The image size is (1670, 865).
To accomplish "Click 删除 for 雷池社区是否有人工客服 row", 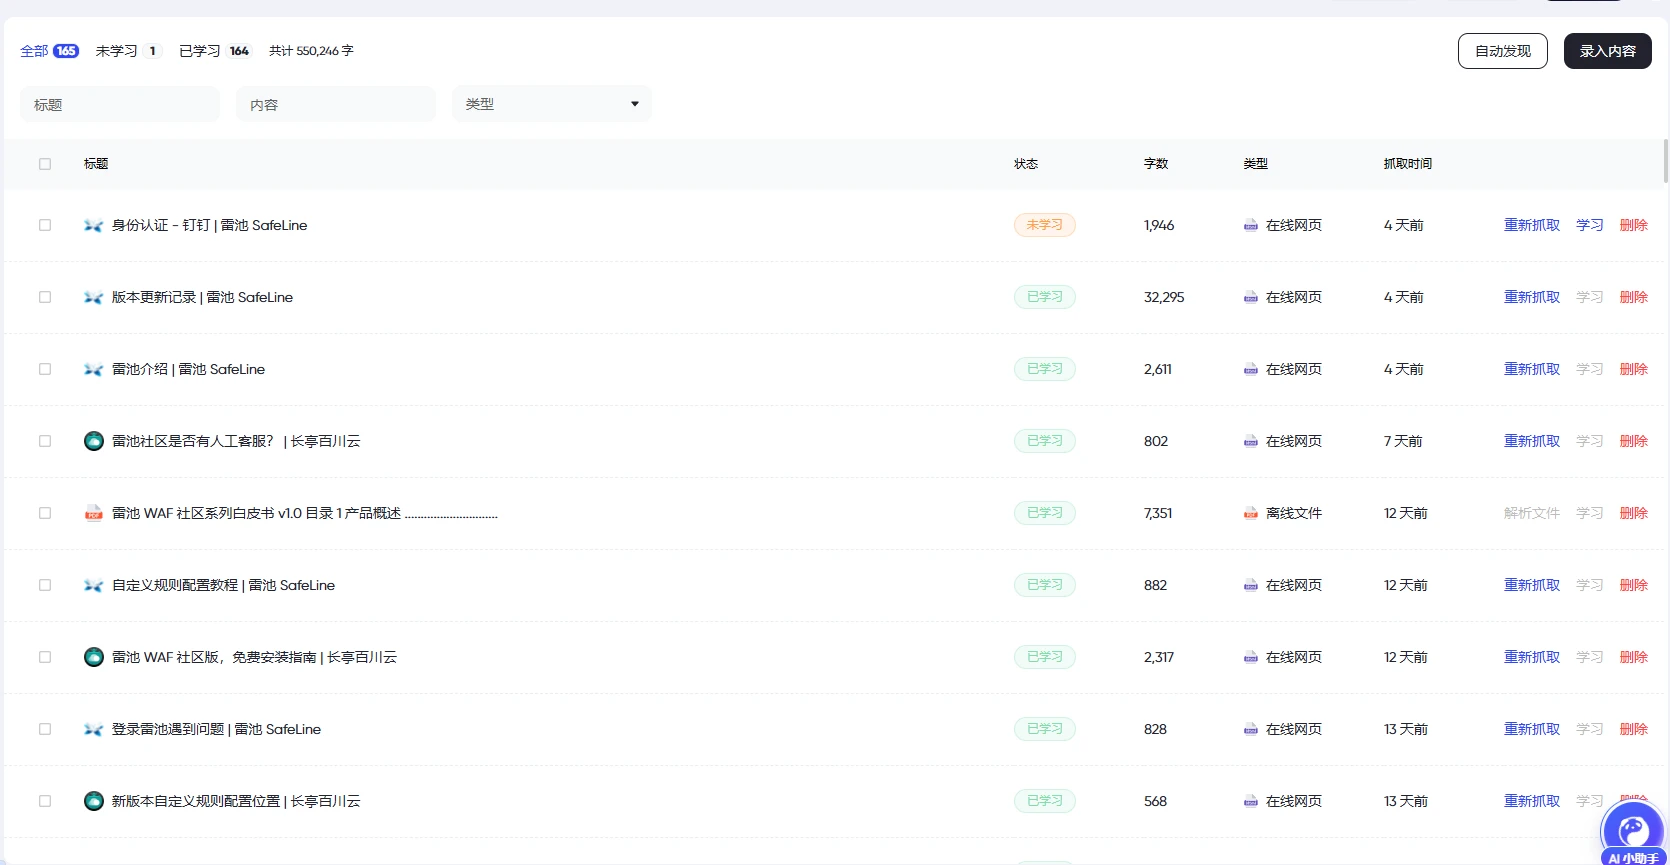I will point(1634,441).
